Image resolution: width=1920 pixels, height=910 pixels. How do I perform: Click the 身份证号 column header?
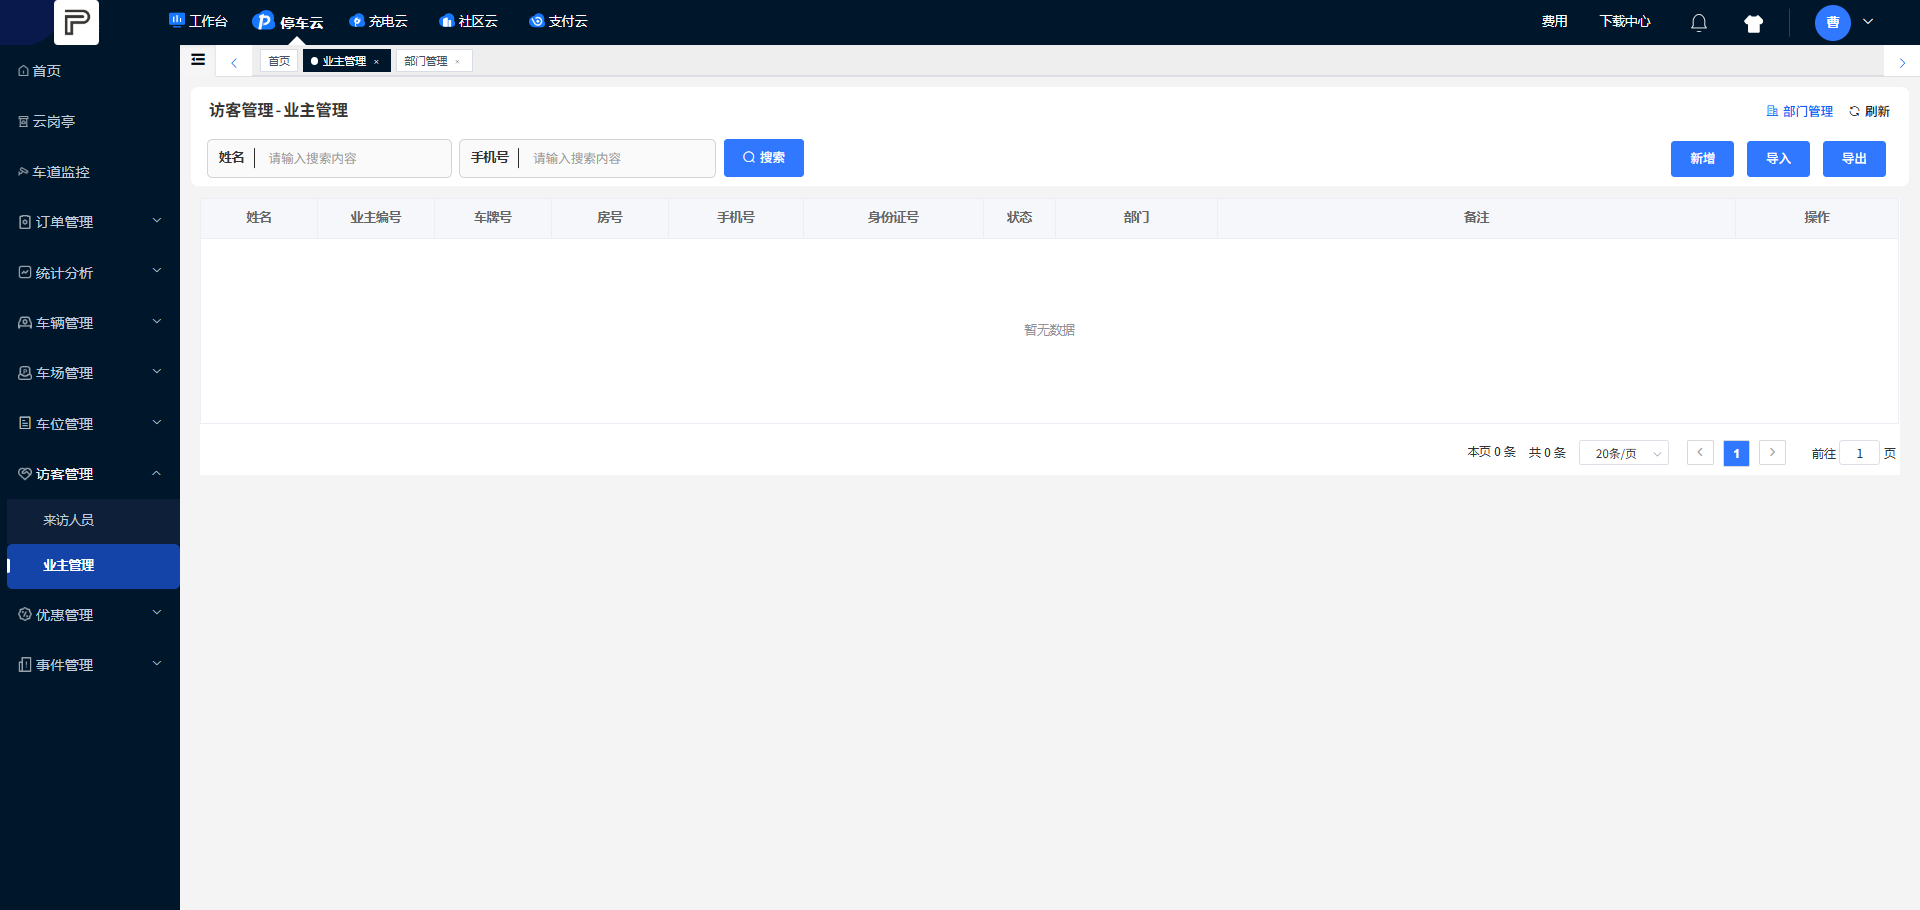893,217
